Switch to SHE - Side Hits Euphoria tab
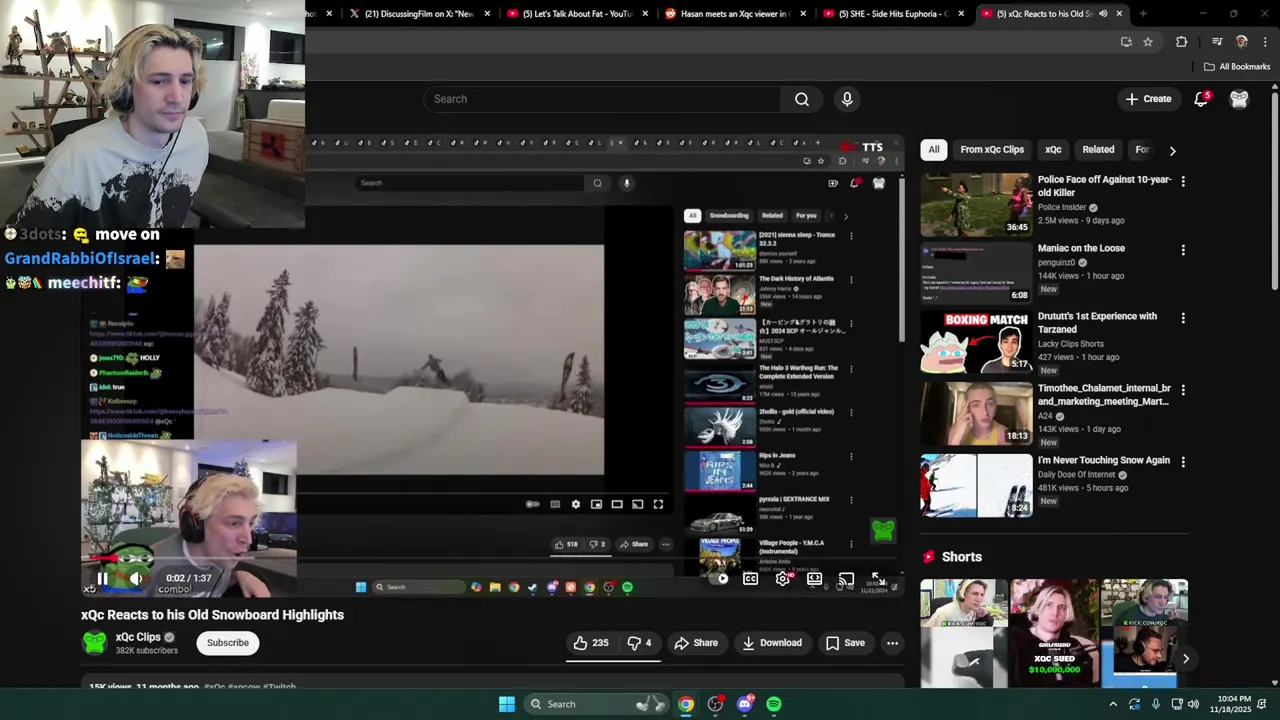 click(893, 14)
